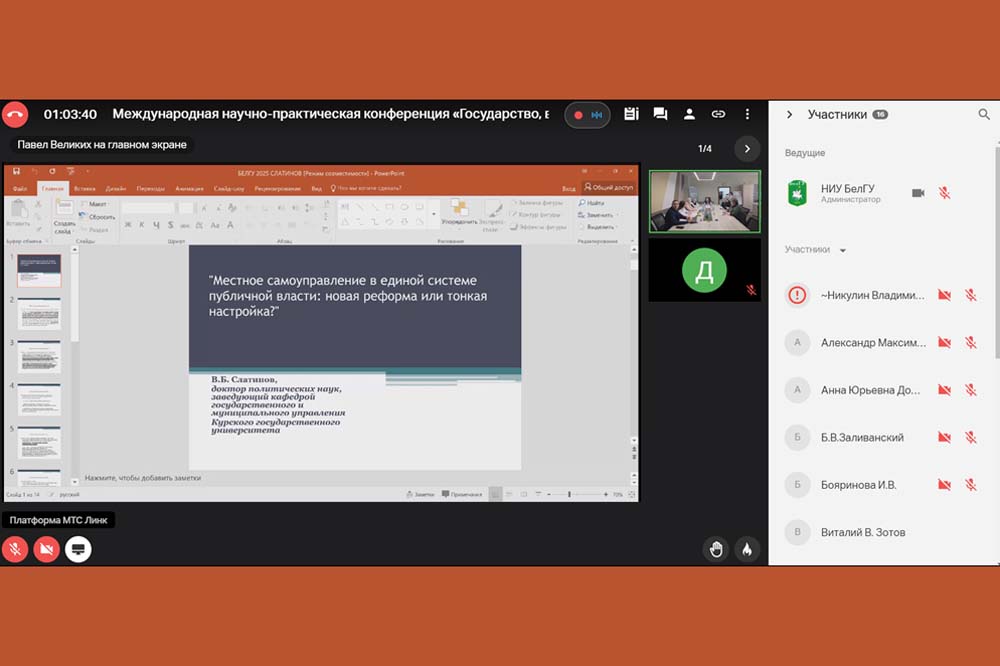Go to next video page arrow
The width and height of the screenshot is (1000, 666).
pos(747,149)
